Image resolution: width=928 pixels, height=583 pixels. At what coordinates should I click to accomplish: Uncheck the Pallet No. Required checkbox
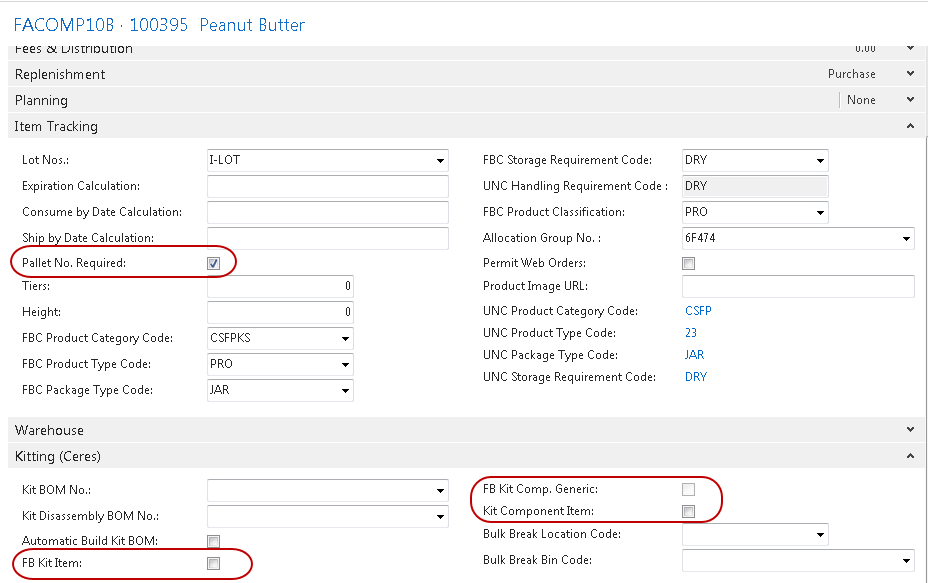[213, 264]
